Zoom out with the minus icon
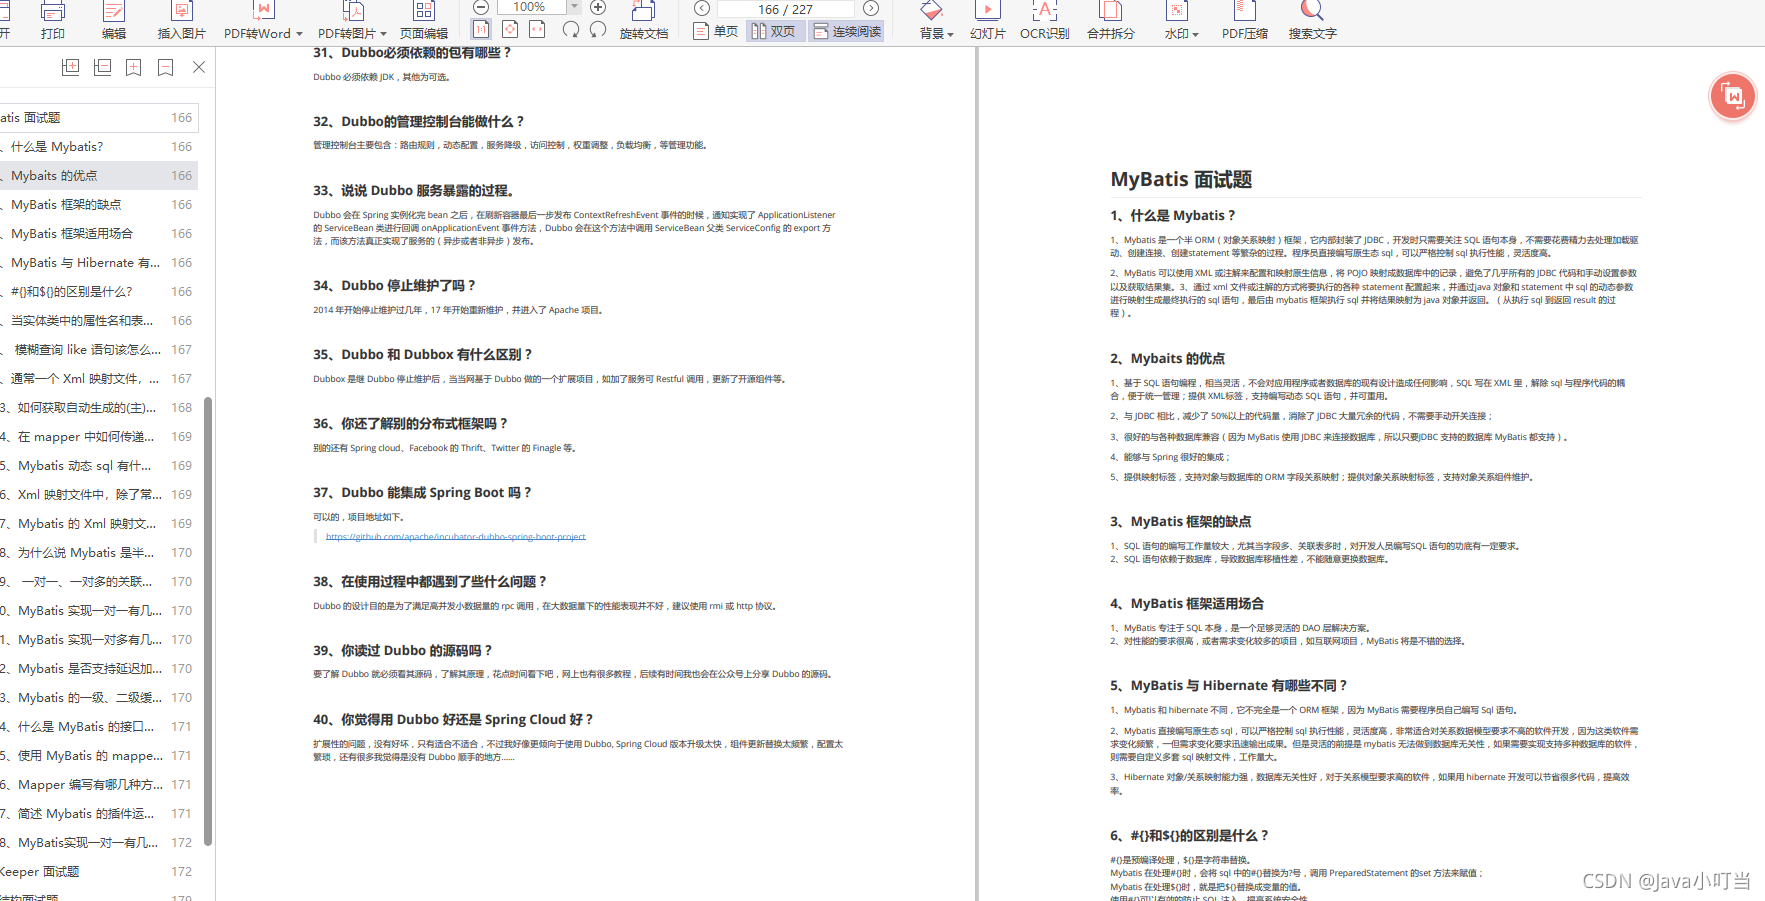 point(481,7)
